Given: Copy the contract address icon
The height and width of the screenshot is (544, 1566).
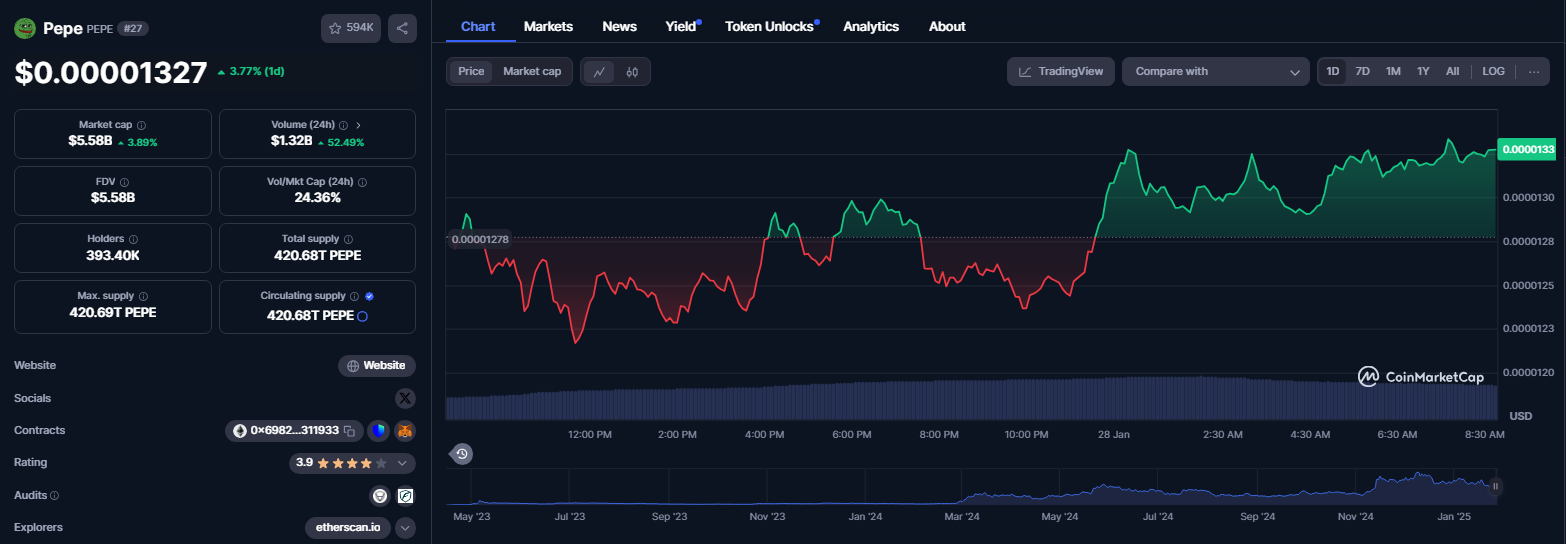Looking at the screenshot, I should tap(349, 431).
